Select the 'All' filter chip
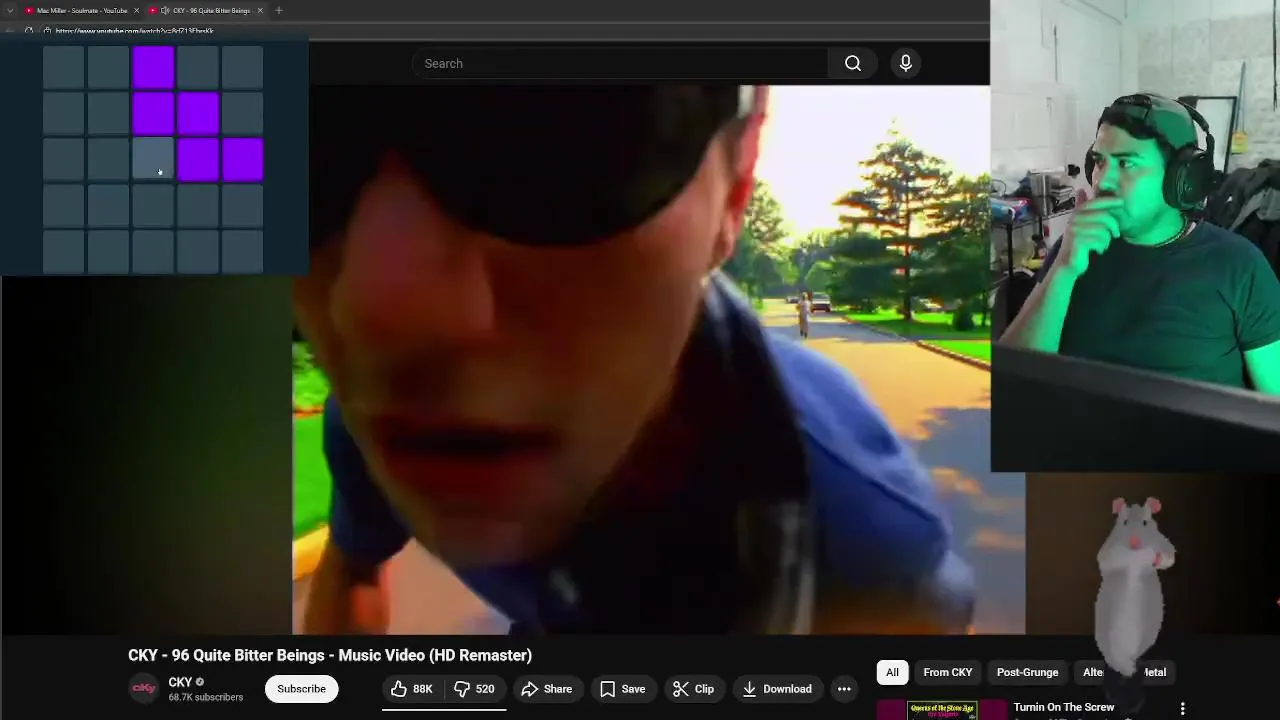 [x=892, y=672]
